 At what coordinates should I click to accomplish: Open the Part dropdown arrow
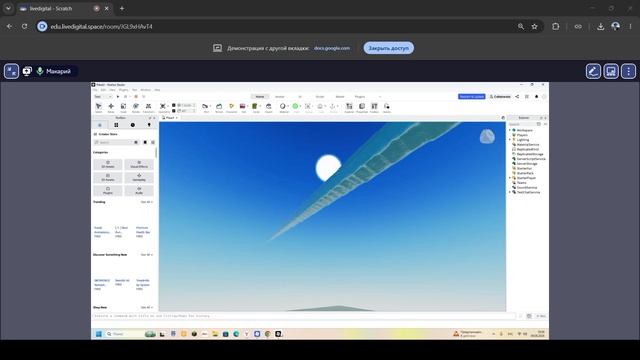(210, 107)
